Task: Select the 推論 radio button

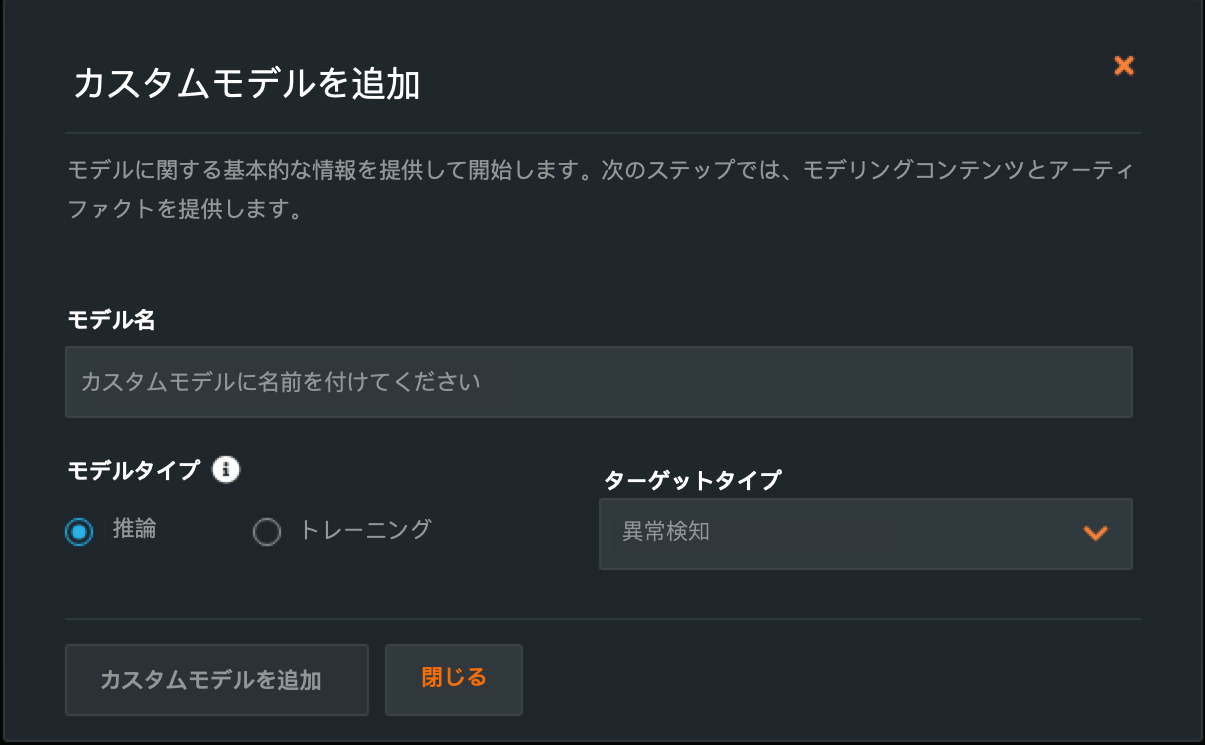Action: tap(79, 531)
